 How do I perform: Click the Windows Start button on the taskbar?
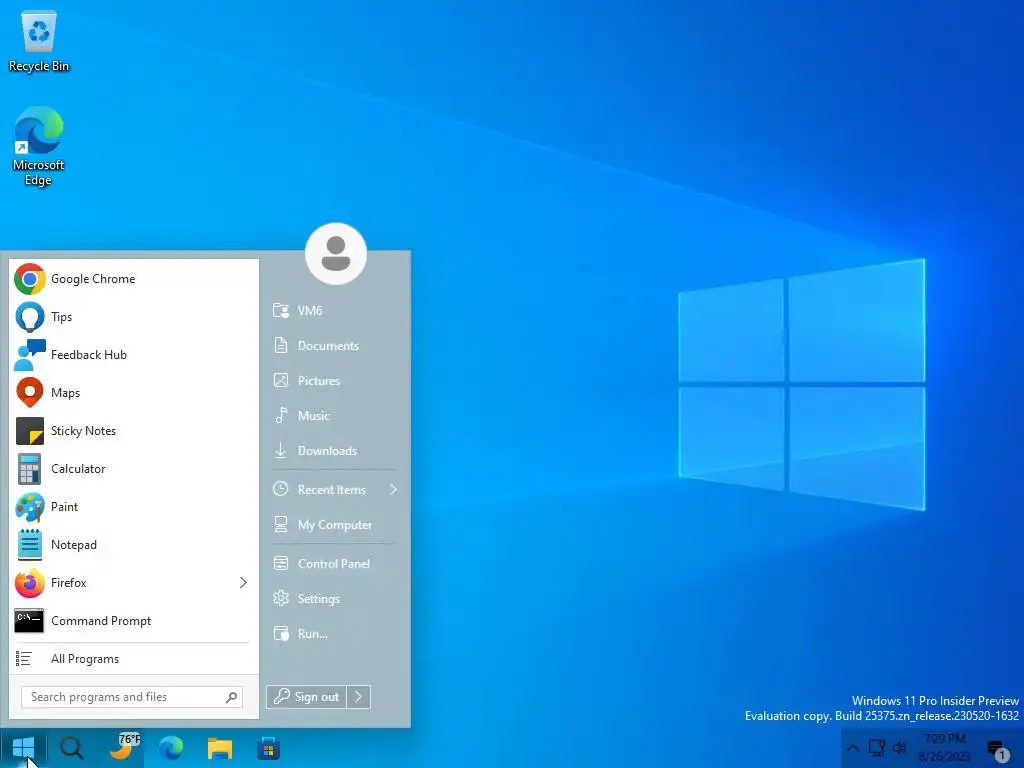point(24,748)
